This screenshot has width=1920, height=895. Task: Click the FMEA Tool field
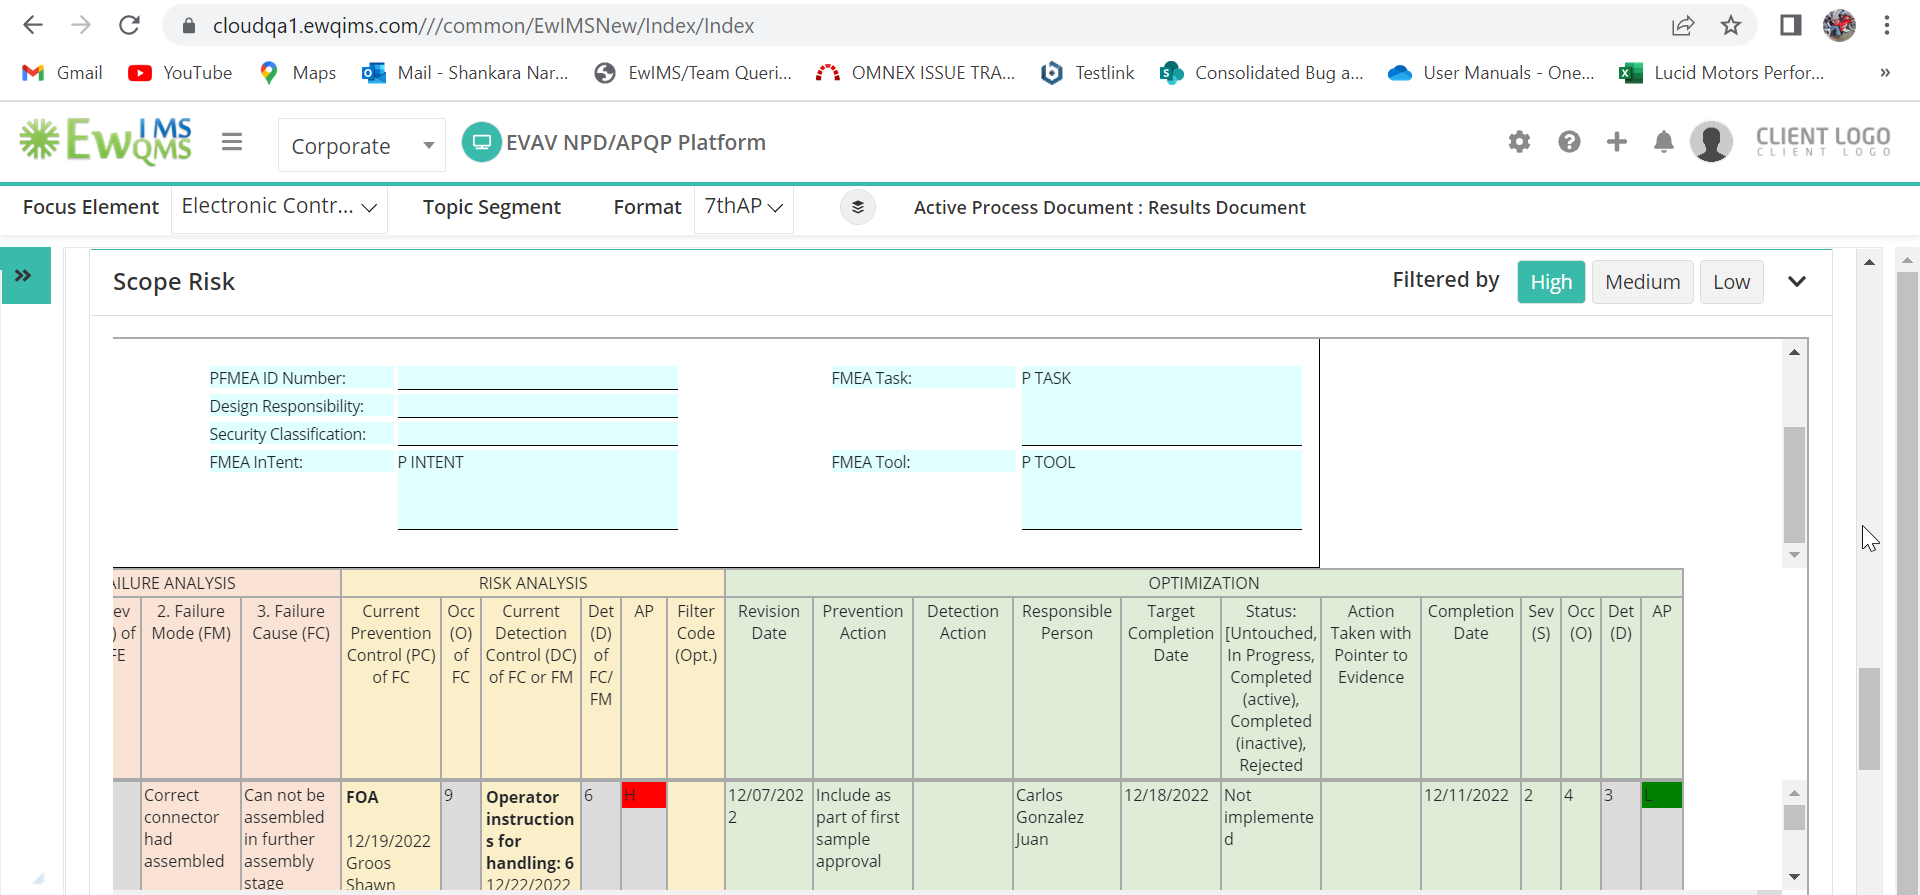point(1162,489)
